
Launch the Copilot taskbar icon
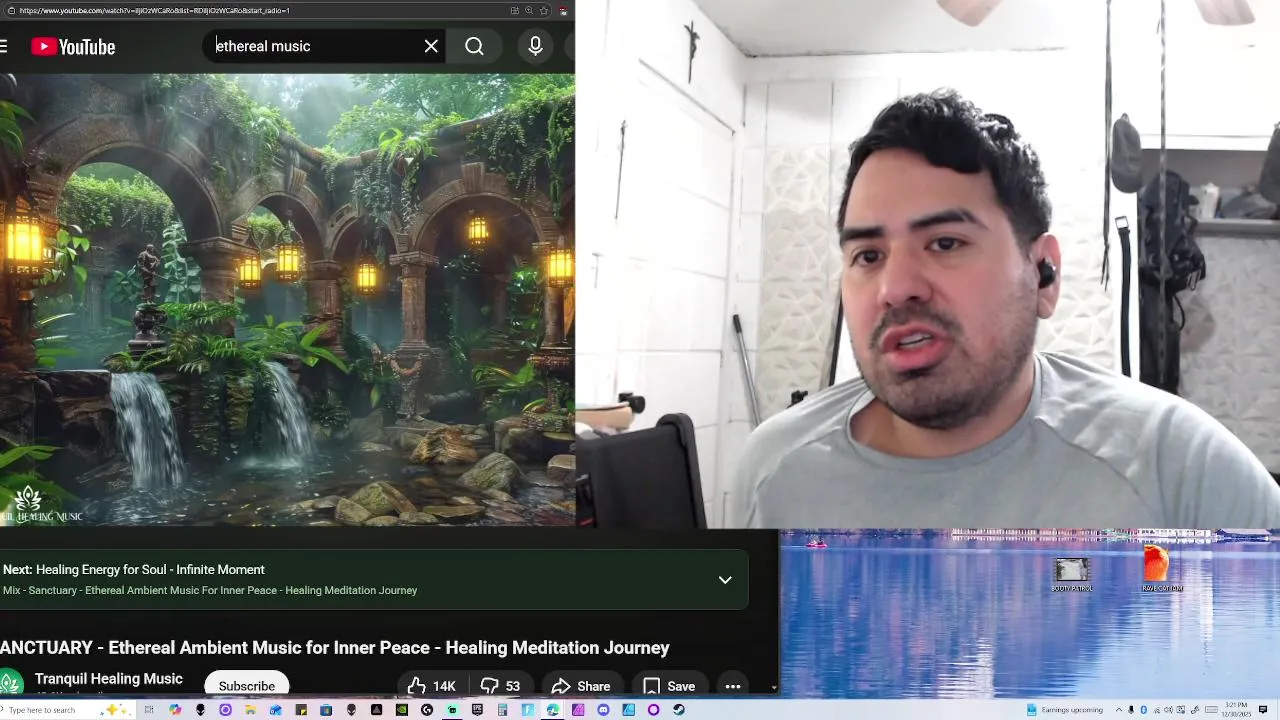pos(175,710)
